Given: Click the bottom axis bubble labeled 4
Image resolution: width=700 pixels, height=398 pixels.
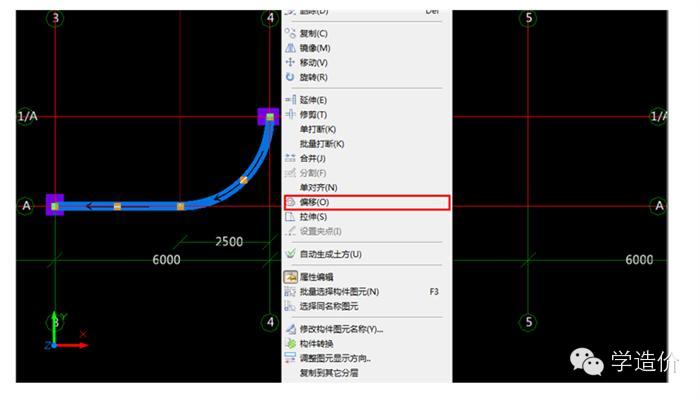Looking at the screenshot, I should click(270, 322).
